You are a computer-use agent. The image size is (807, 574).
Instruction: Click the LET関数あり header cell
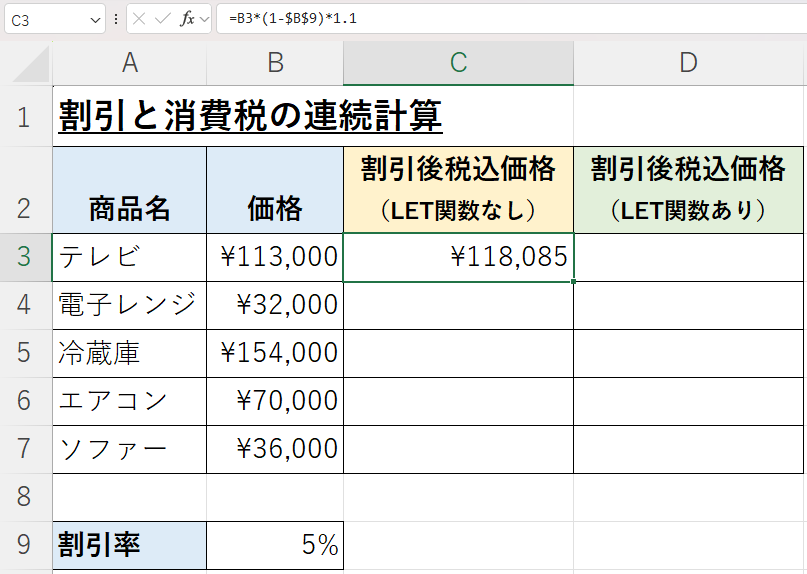(688, 190)
